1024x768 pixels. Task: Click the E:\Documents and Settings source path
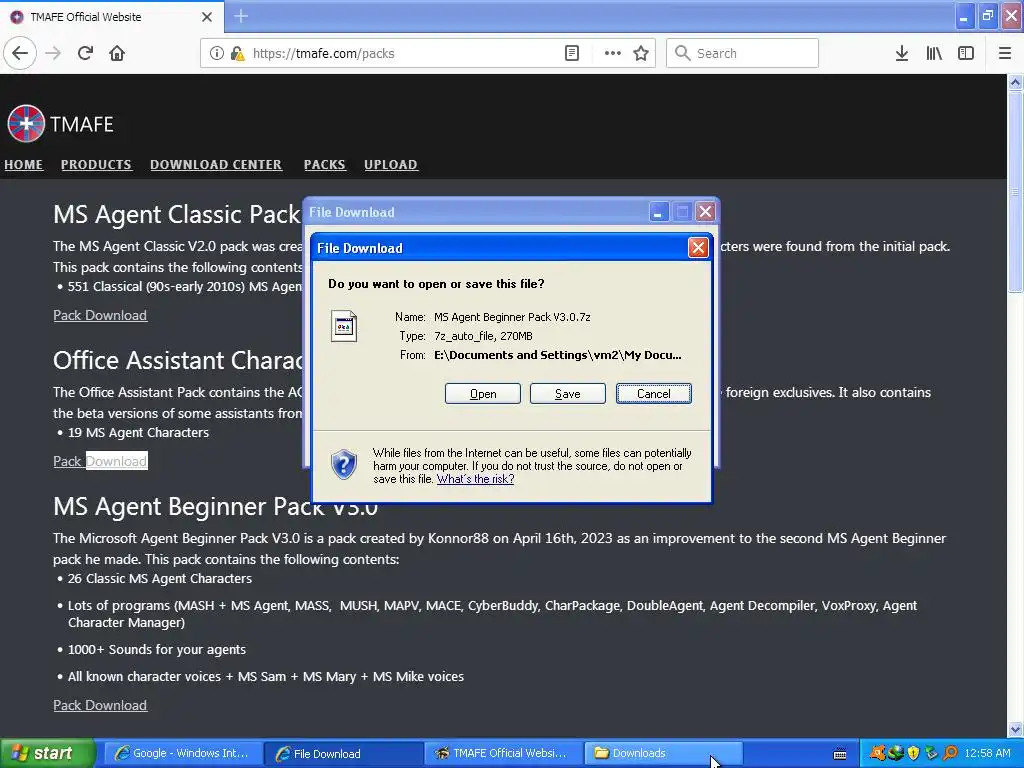[558, 355]
